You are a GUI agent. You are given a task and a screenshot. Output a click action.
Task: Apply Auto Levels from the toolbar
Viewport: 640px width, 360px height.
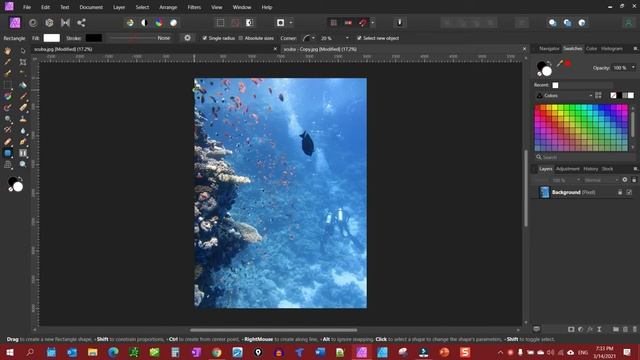point(130,23)
